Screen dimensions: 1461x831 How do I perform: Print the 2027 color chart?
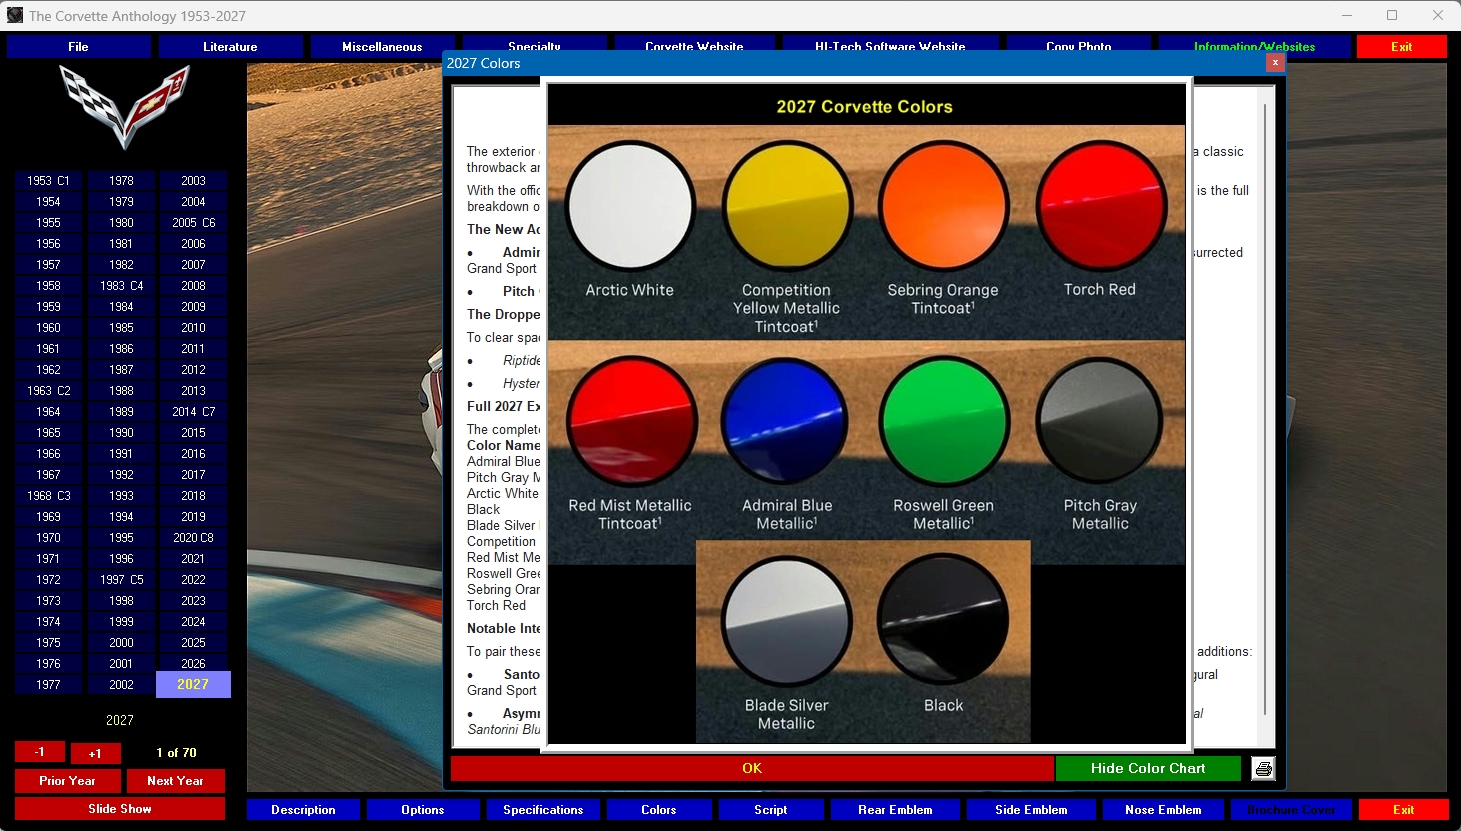1263,768
